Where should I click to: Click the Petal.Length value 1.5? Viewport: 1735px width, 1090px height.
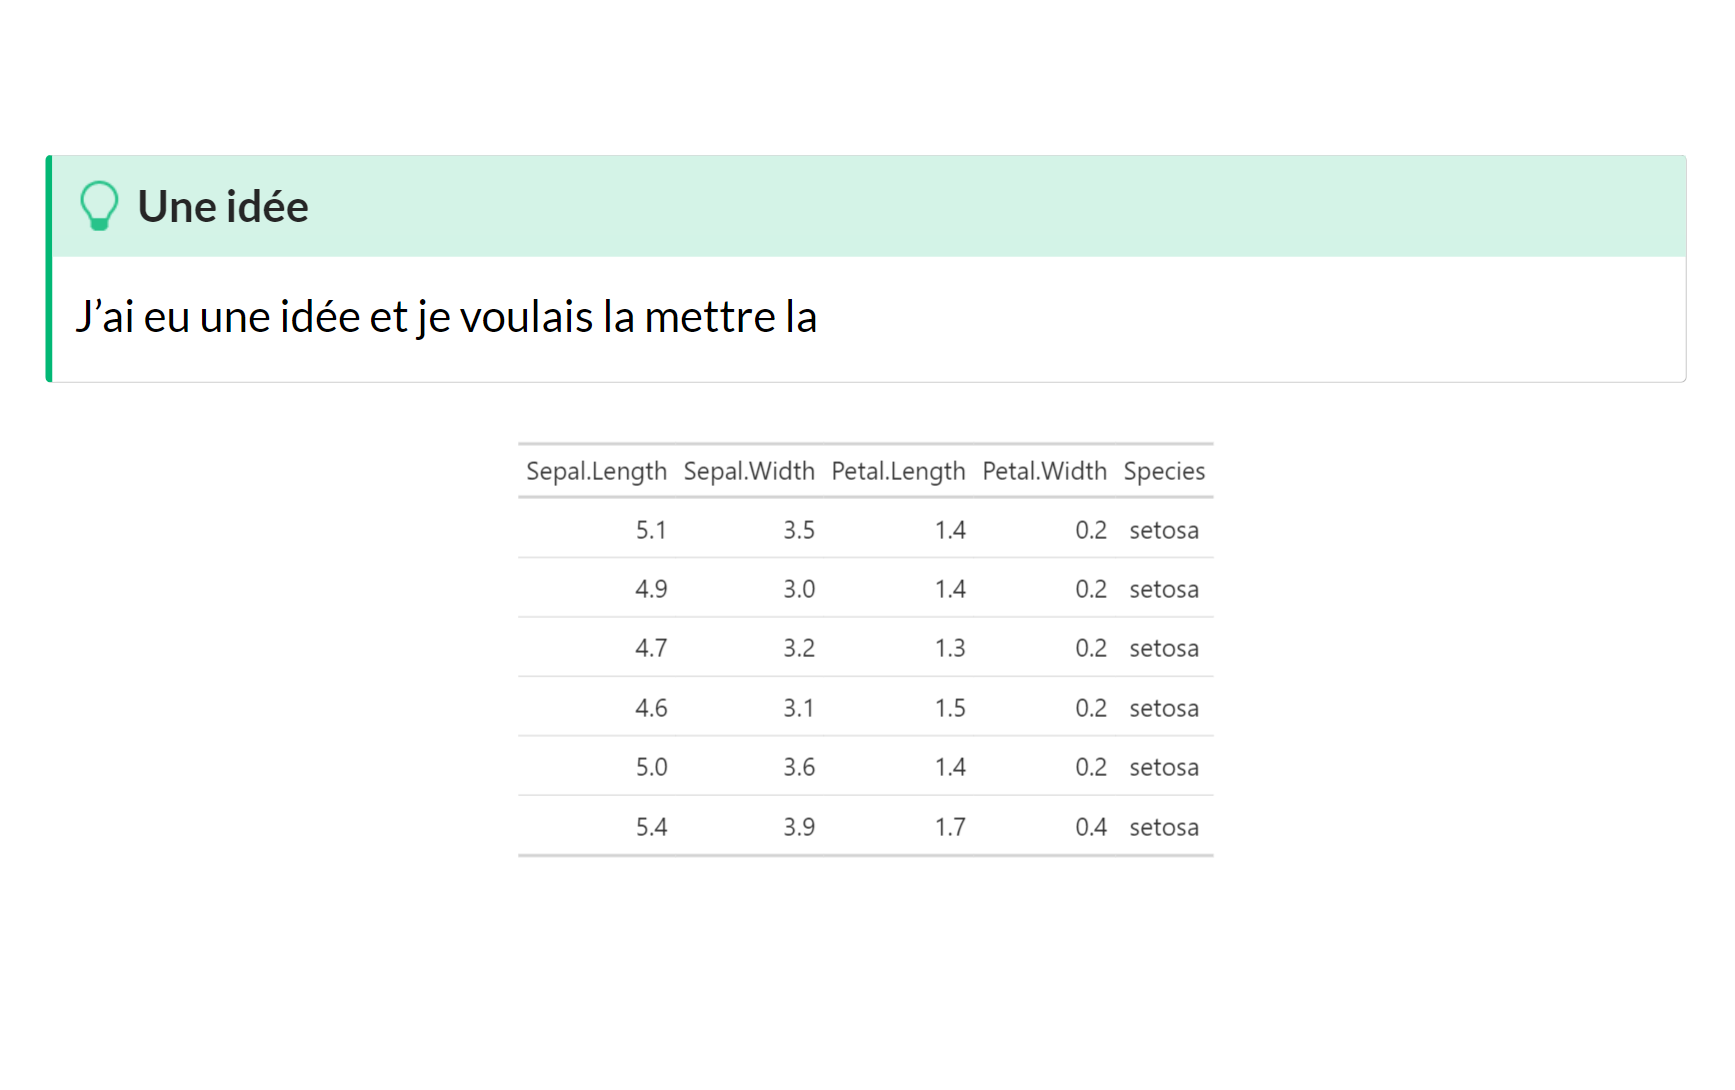pyautogui.click(x=950, y=708)
